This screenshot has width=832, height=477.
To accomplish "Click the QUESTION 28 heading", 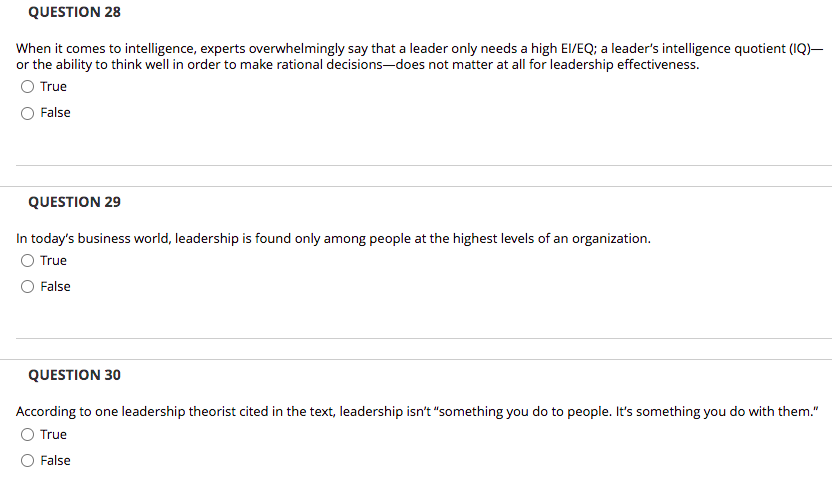I will click(74, 12).
